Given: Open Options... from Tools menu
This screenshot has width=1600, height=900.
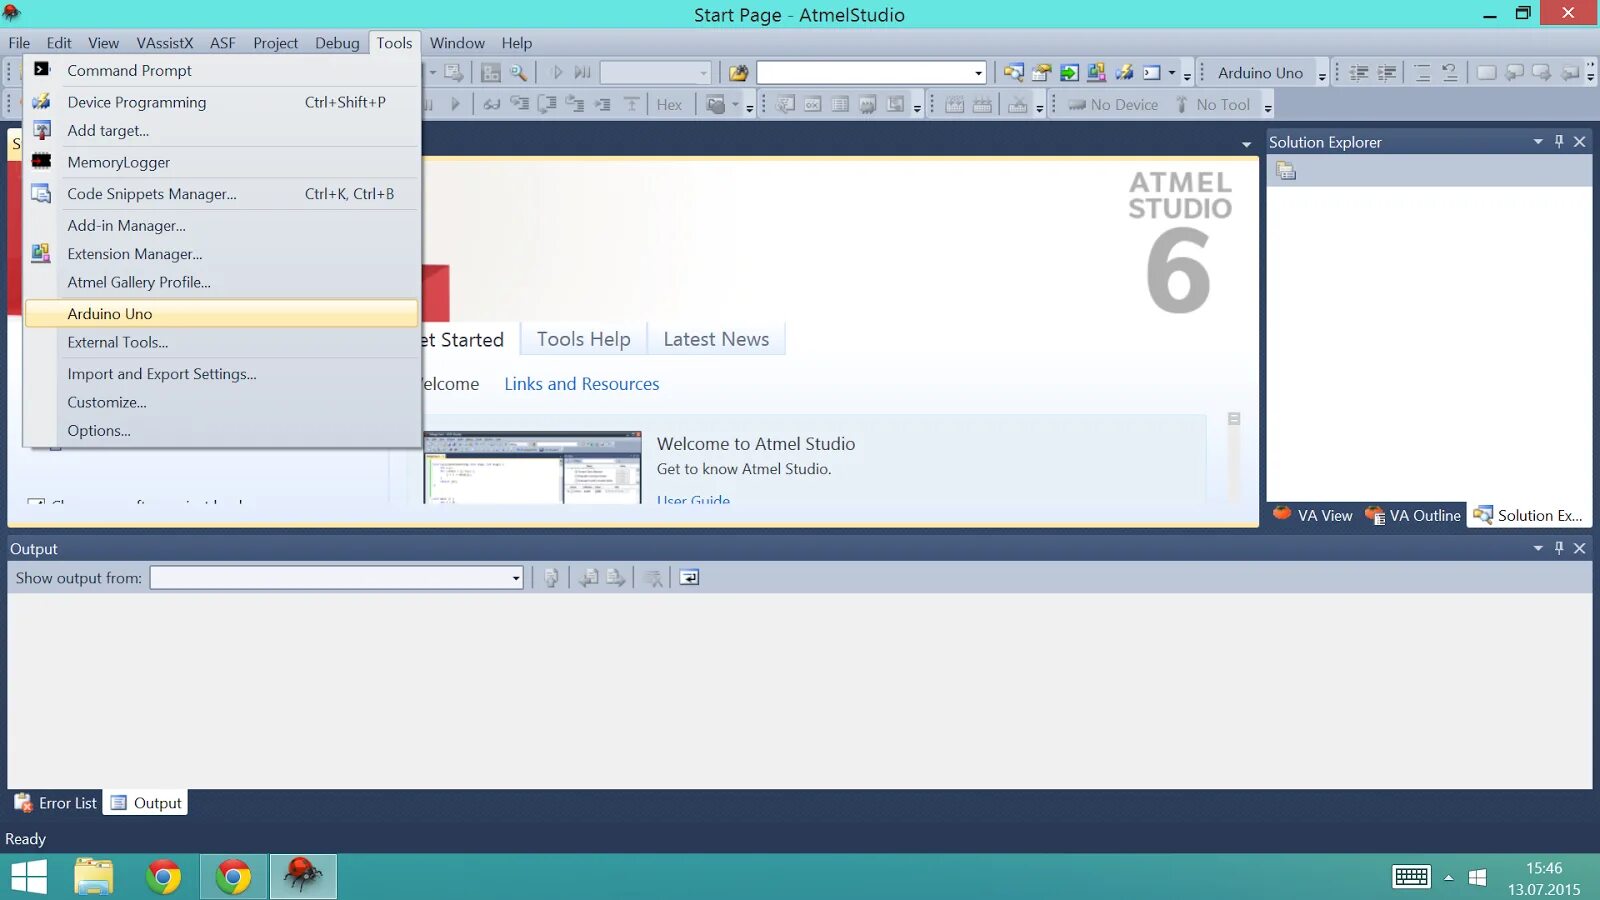Looking at the screenshot, I should pos(221,430).
